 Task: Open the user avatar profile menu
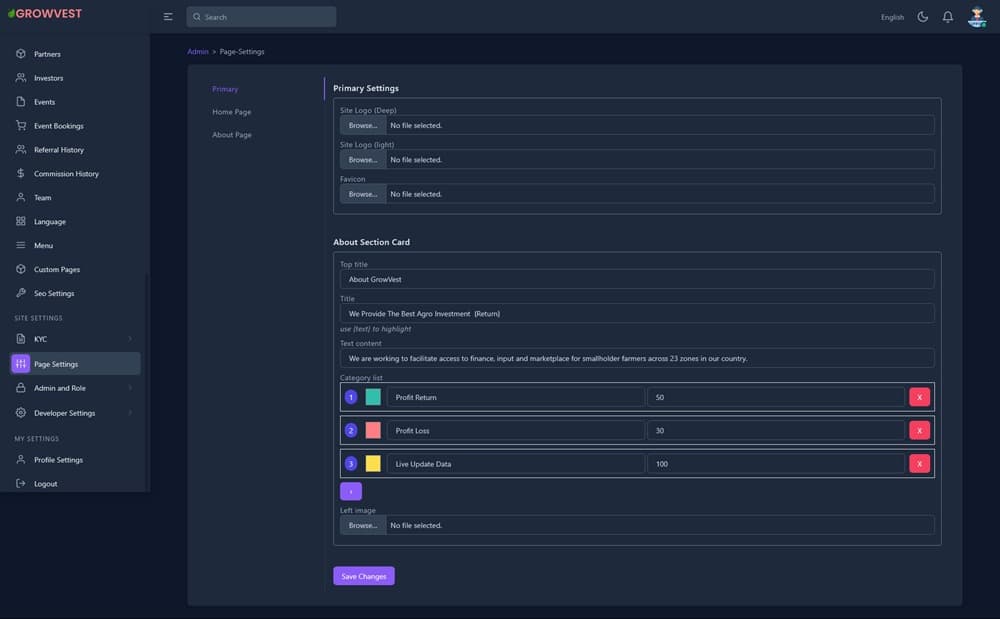coord(977,17)
